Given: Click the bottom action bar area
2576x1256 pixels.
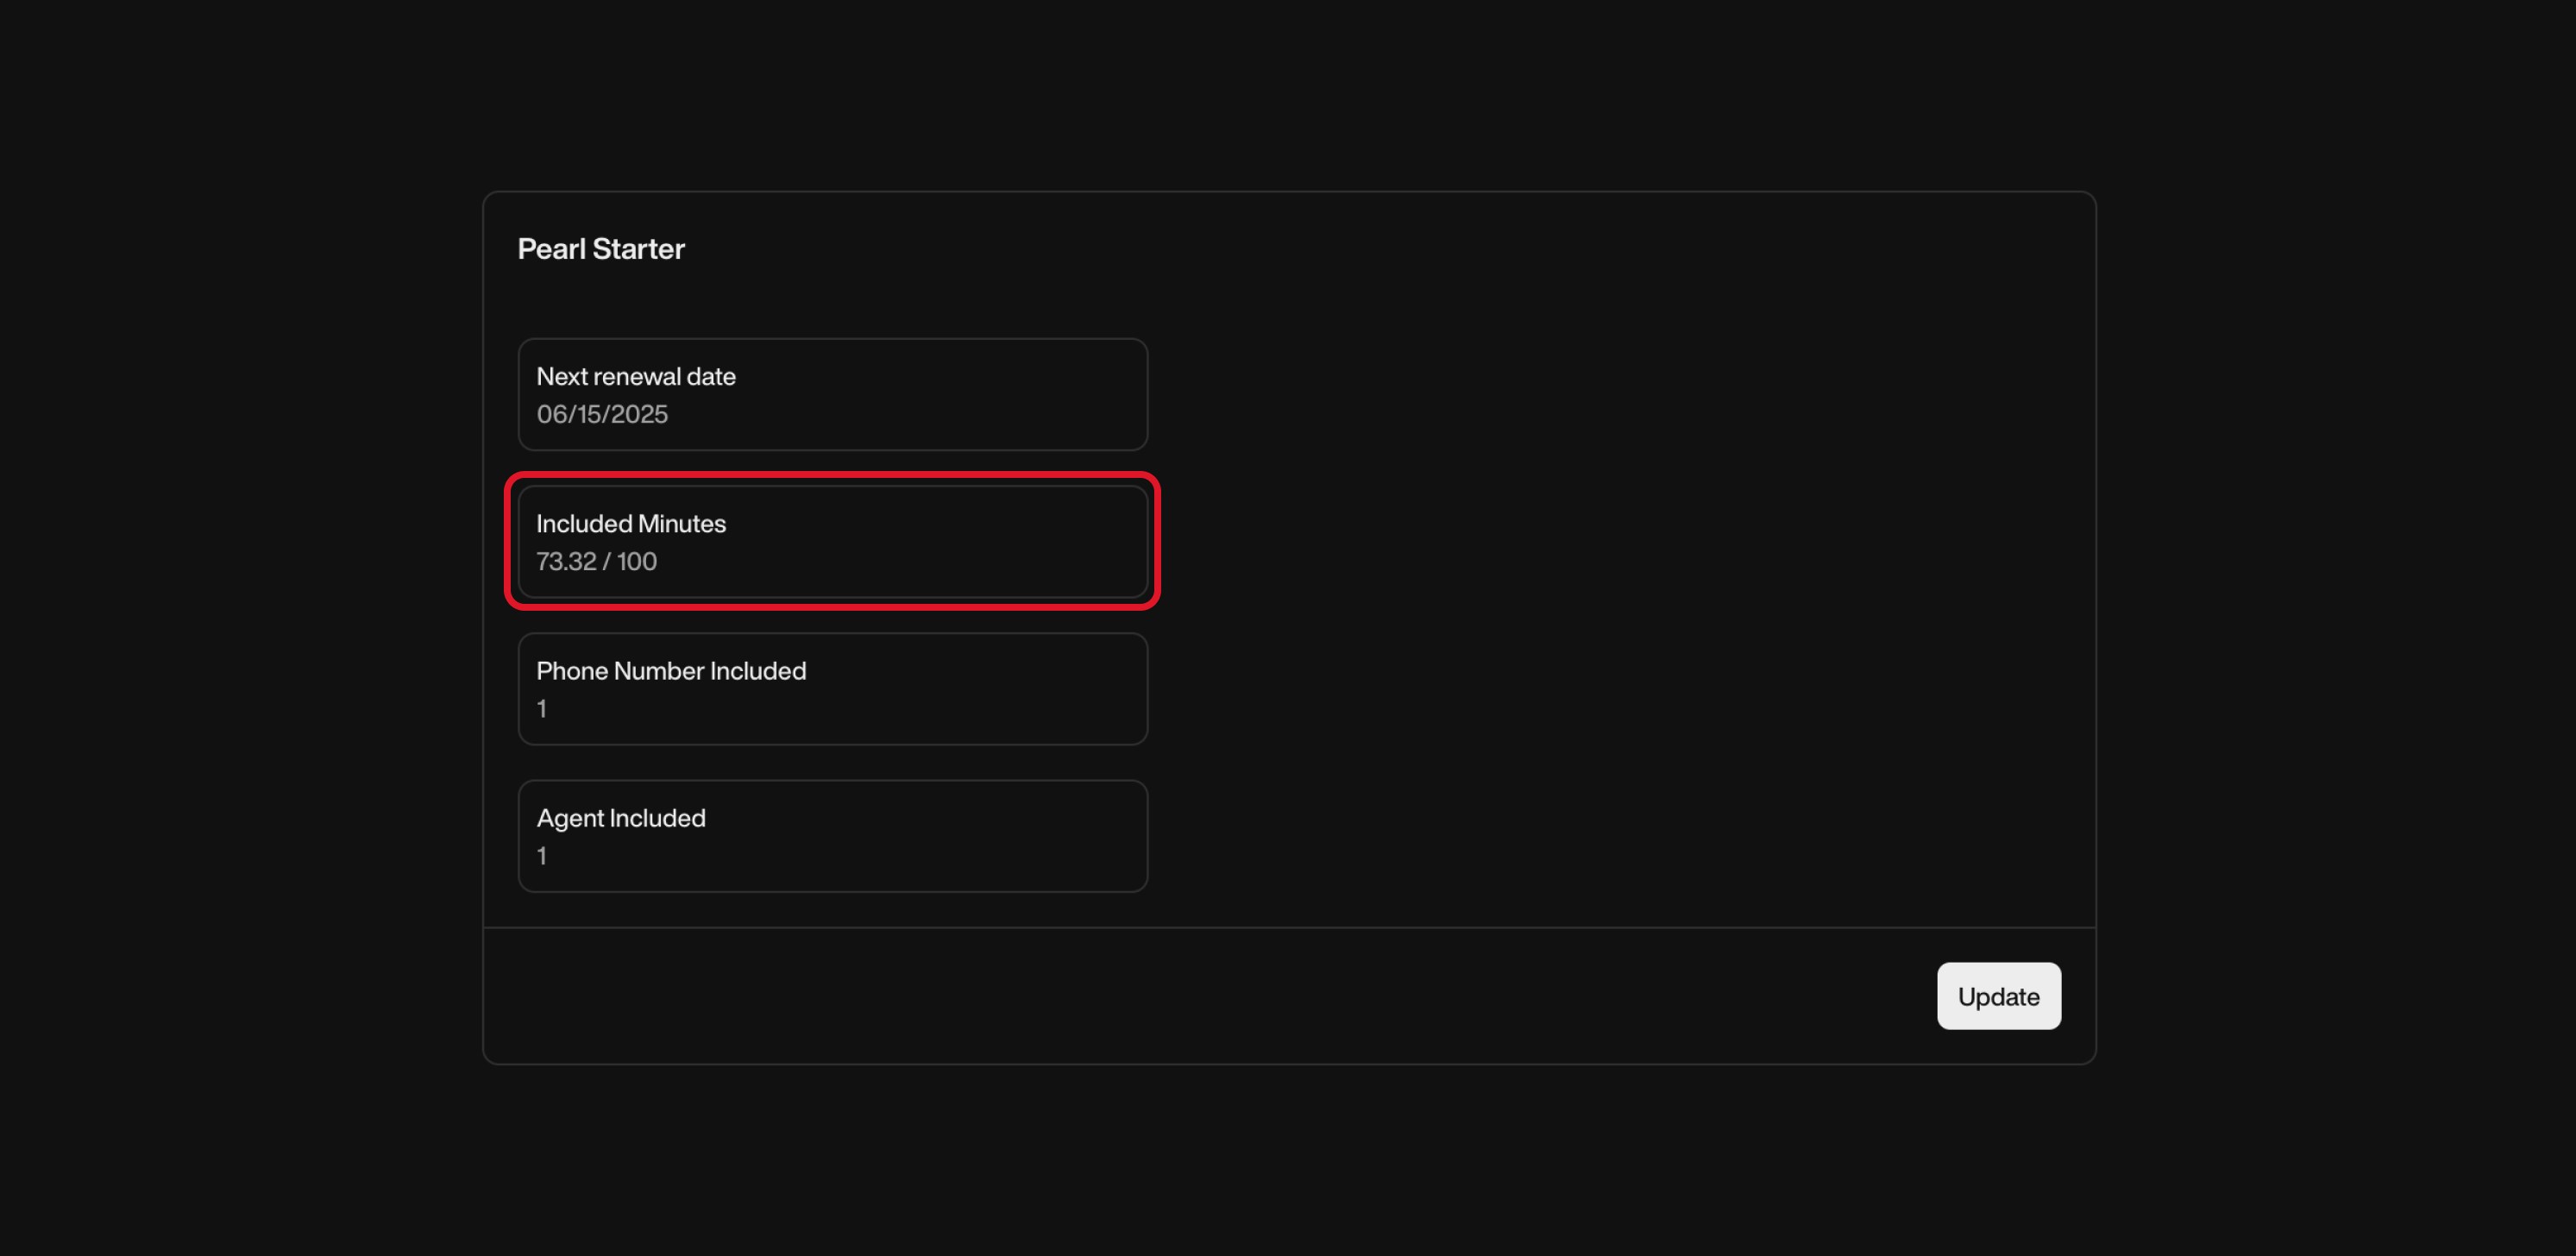Looking at the screenshot, I should (x=1288, y=996).
